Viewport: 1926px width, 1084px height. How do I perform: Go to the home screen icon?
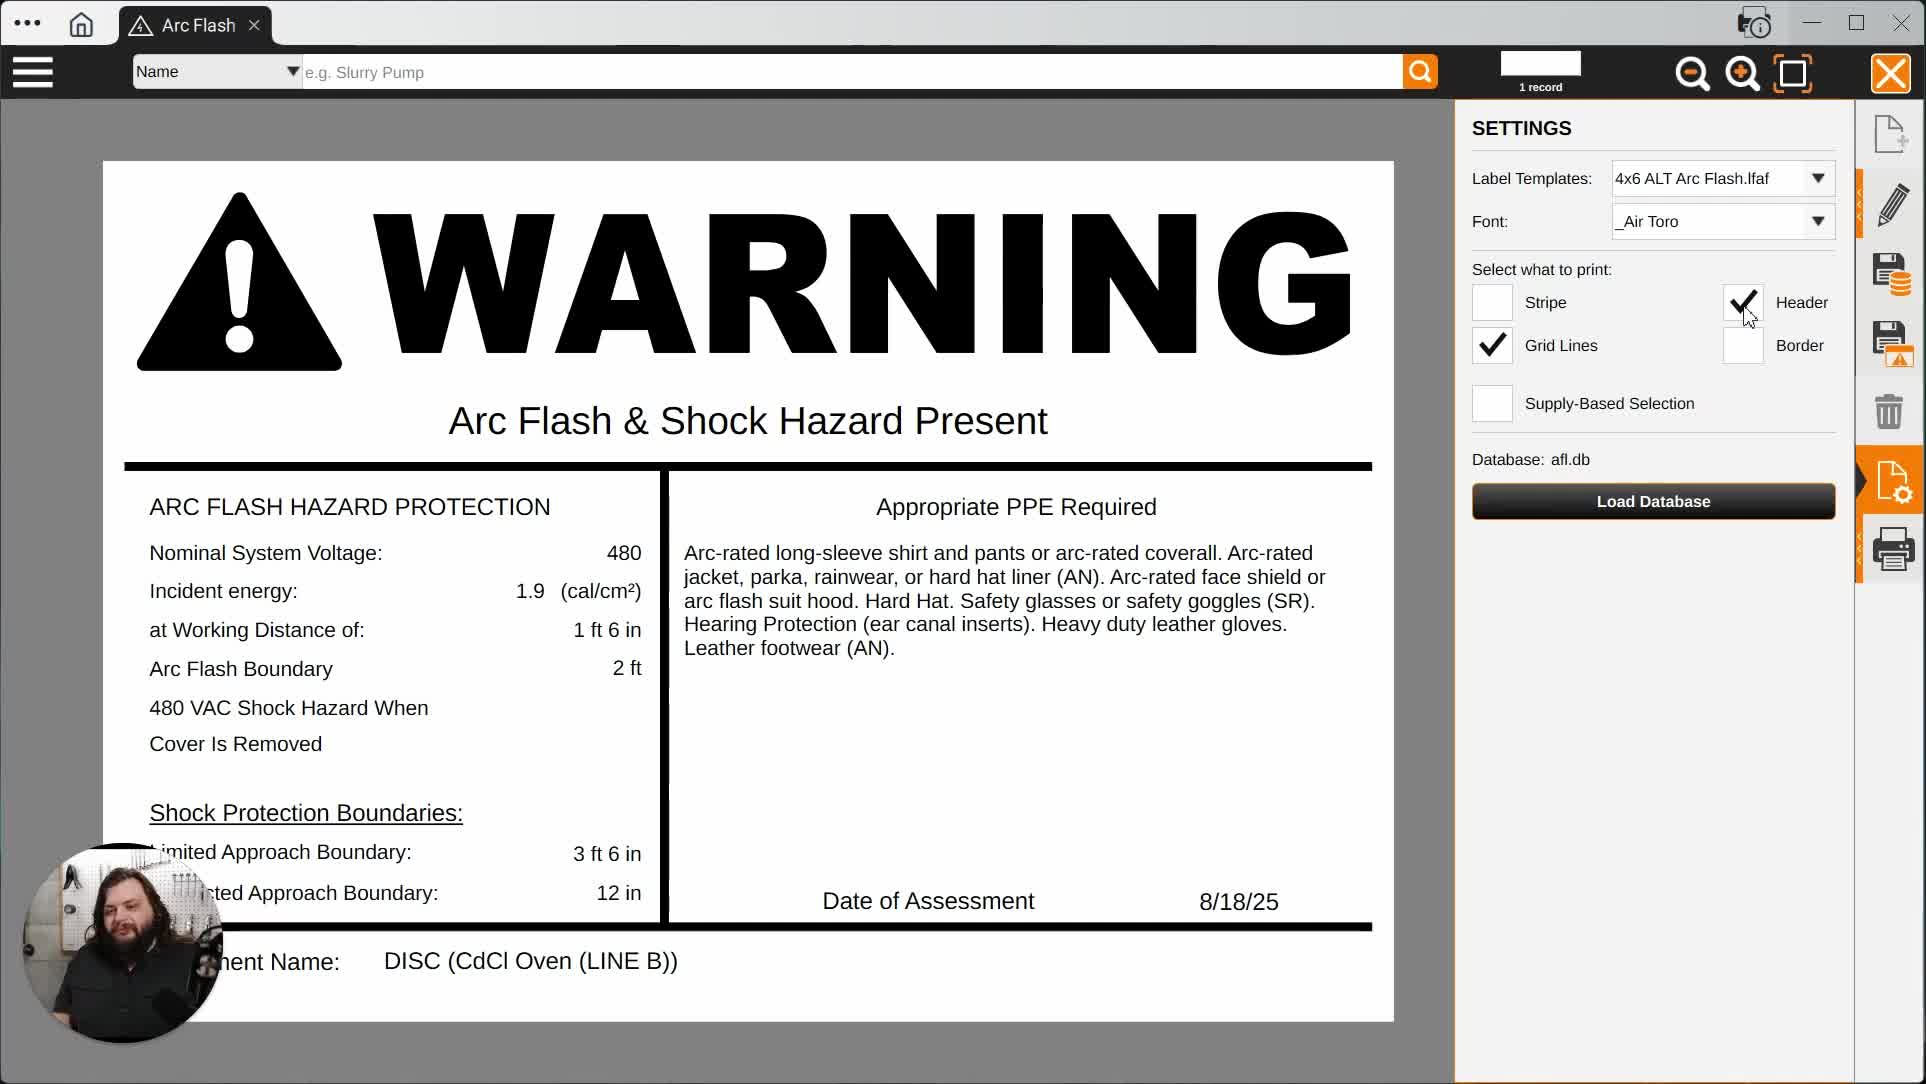tap(81, 25)
